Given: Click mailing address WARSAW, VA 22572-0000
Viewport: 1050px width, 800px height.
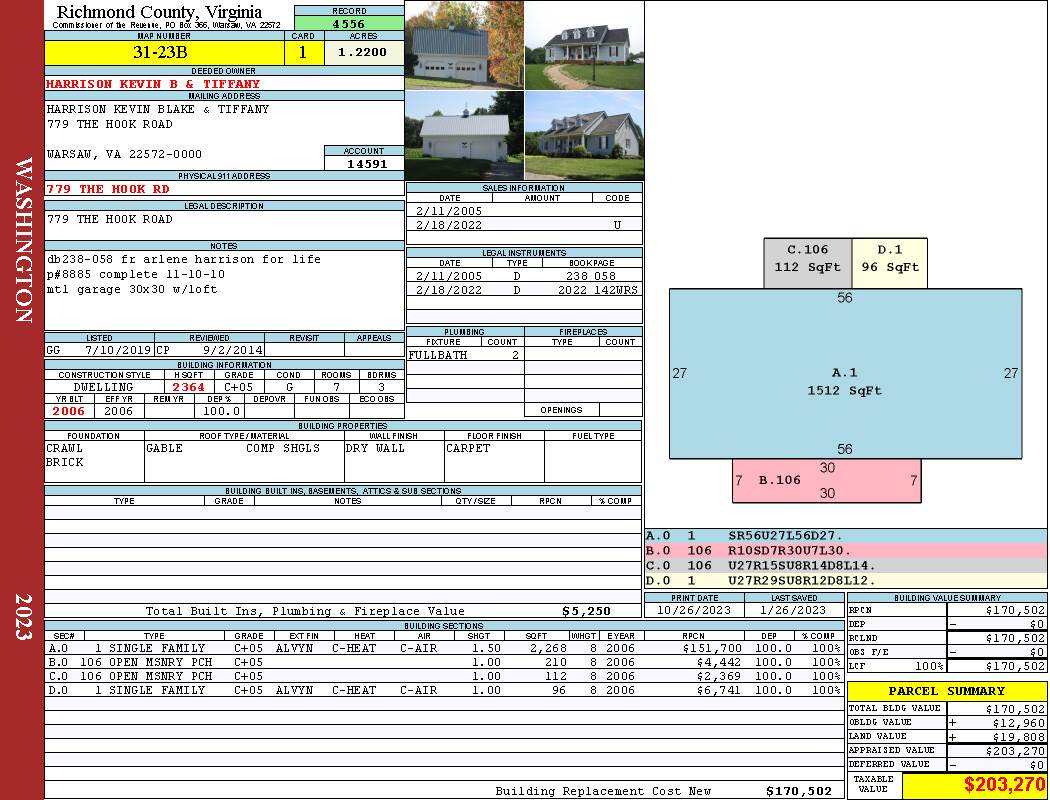Looking at the screenshot, I should pyautogui.click(x=124, y=154).
